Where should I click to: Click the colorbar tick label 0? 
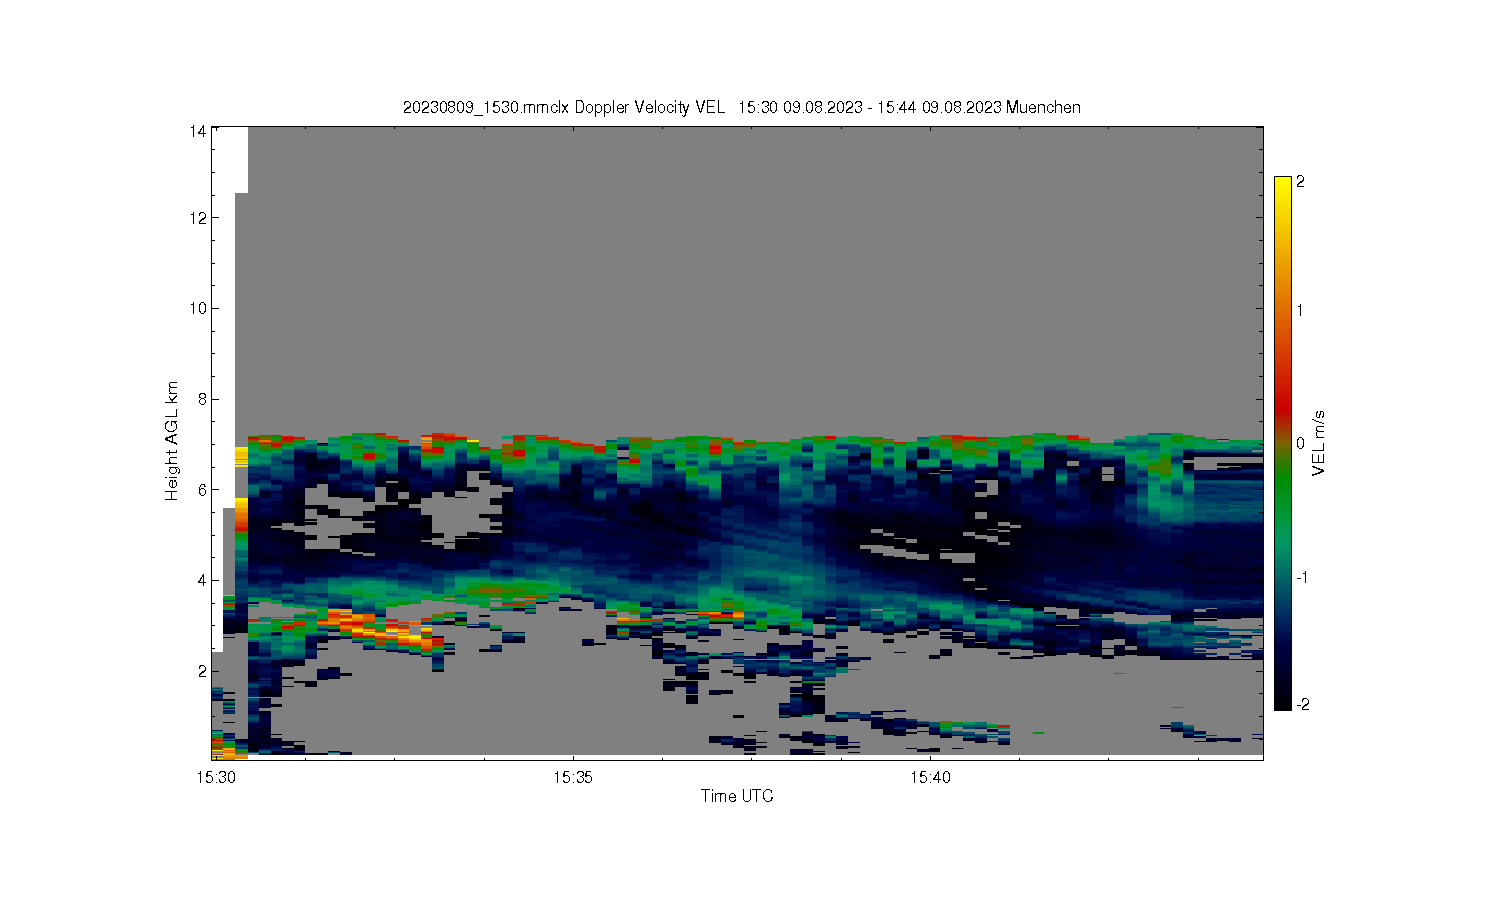click(x=1300, y=443)
